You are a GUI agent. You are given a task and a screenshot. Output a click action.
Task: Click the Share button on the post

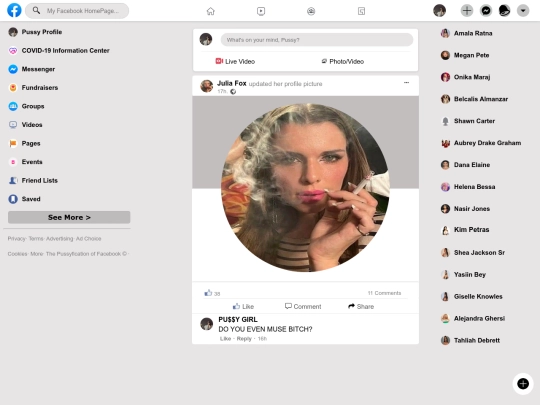[361, 307]
